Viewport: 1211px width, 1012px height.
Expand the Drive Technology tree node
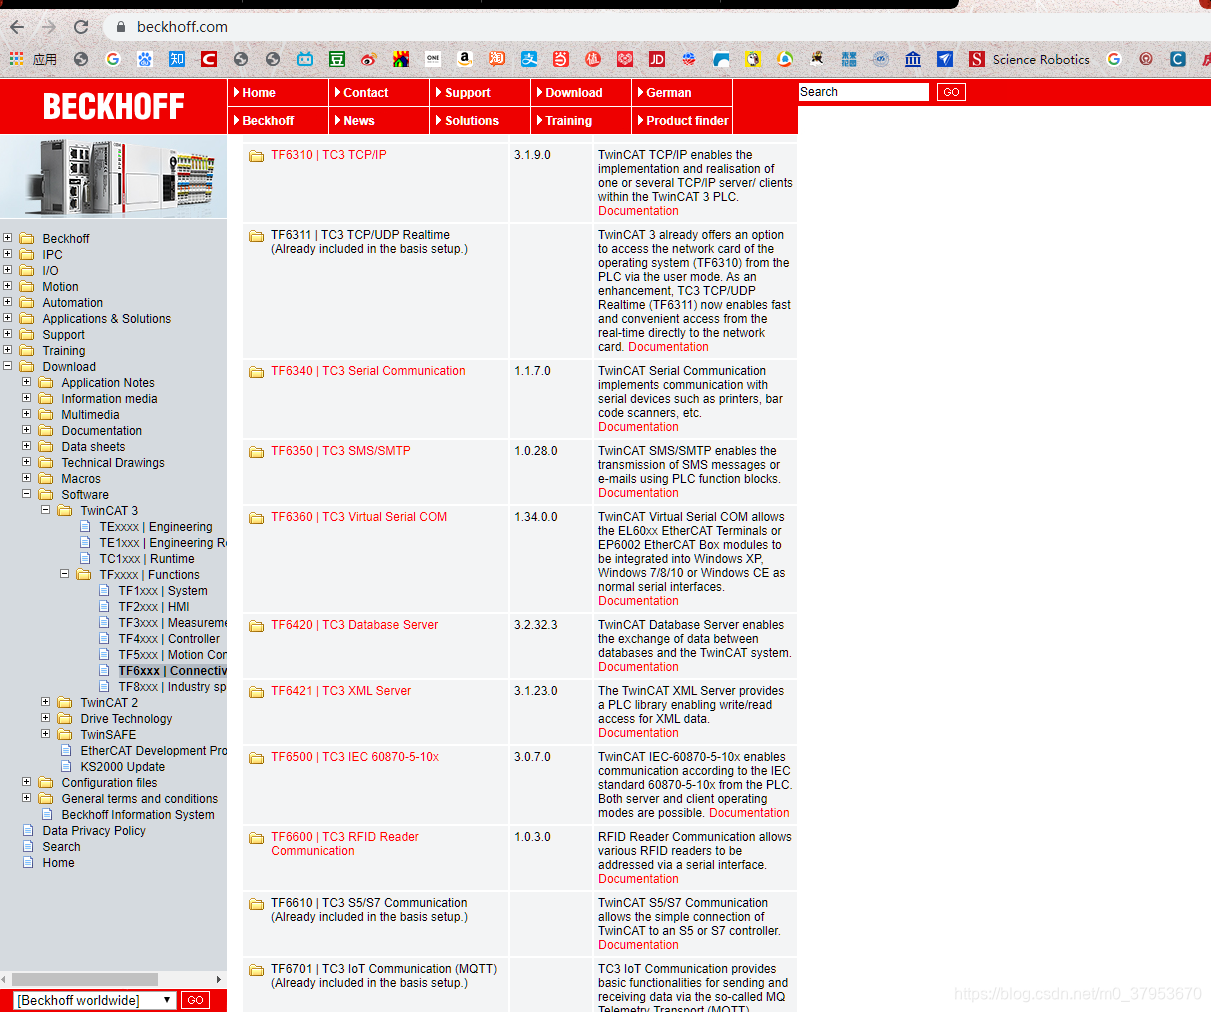point(46,718)
